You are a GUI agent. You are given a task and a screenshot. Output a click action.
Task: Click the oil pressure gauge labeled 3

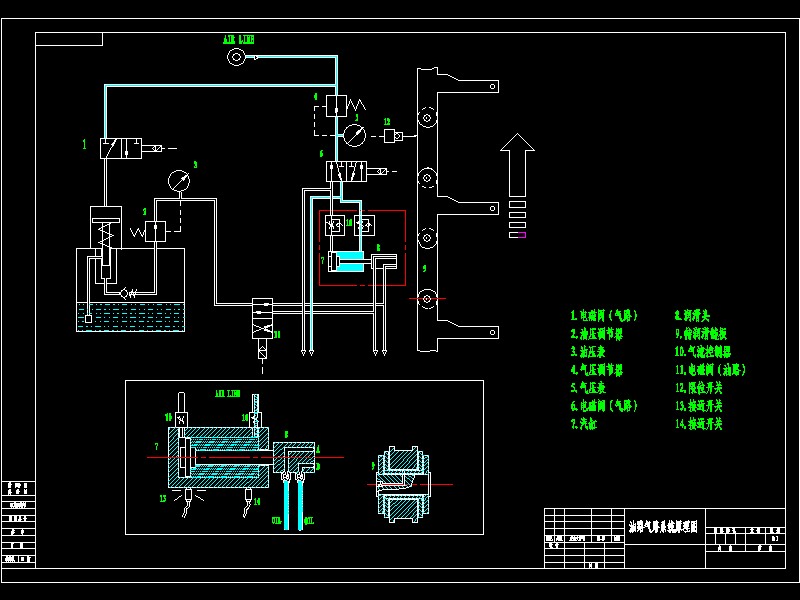(178, 180)
